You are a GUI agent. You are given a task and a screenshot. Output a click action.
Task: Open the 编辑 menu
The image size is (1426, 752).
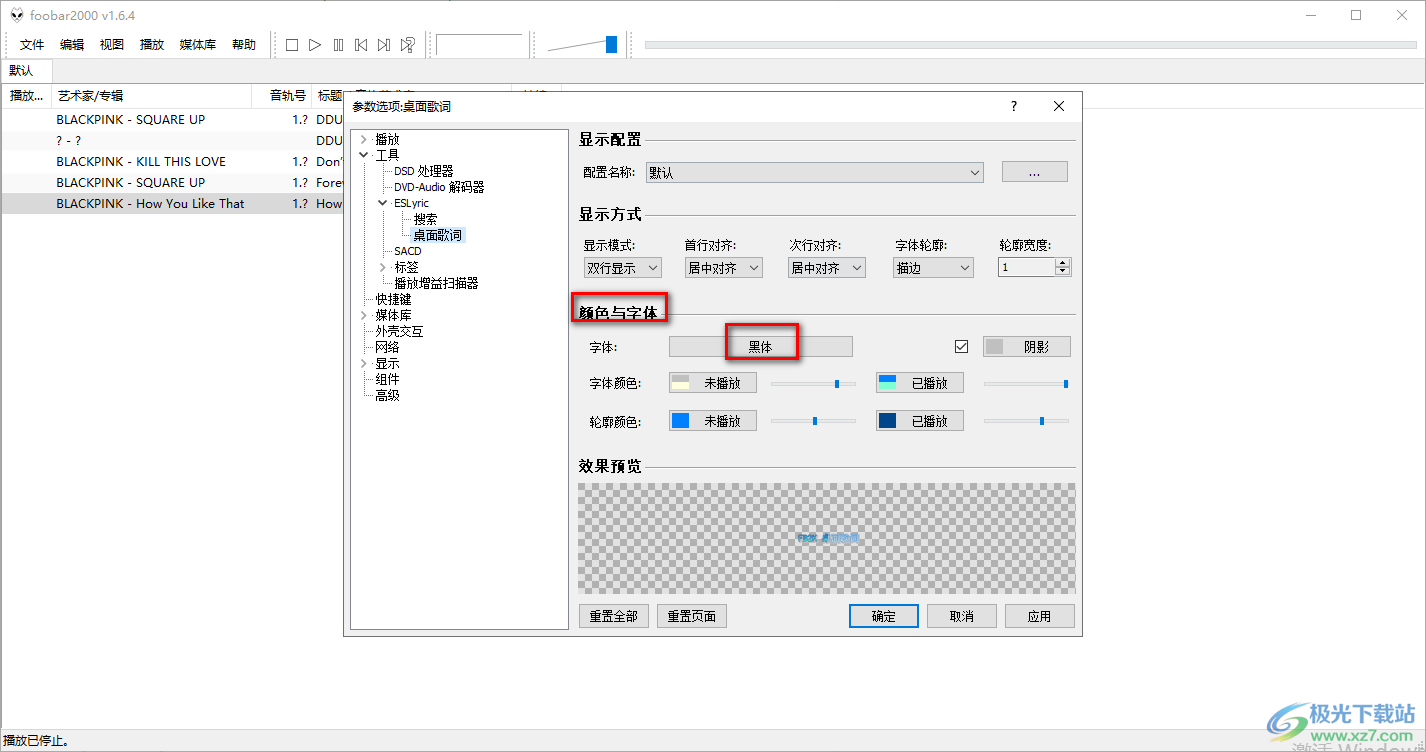72,45
